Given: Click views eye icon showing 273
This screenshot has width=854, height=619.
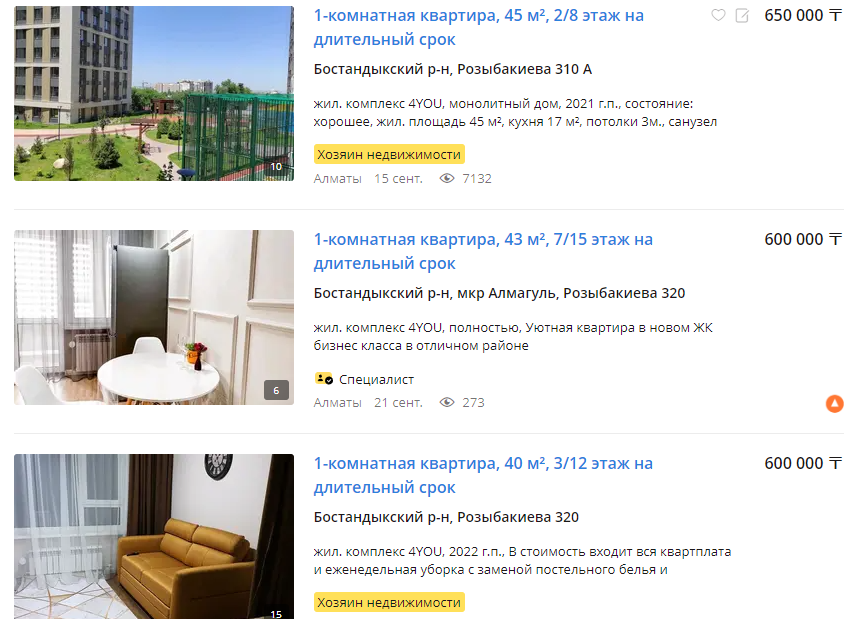Looking at the screenshot, I should [447, 402].
